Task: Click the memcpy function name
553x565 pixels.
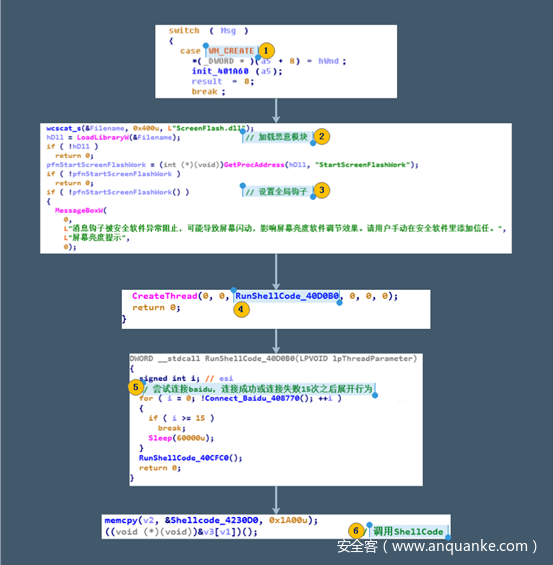Action: [x=121, y=520]
